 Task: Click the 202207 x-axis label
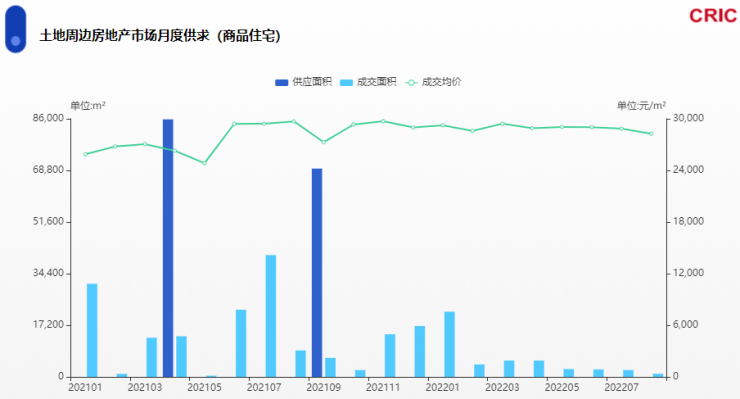tap(622, 388)
